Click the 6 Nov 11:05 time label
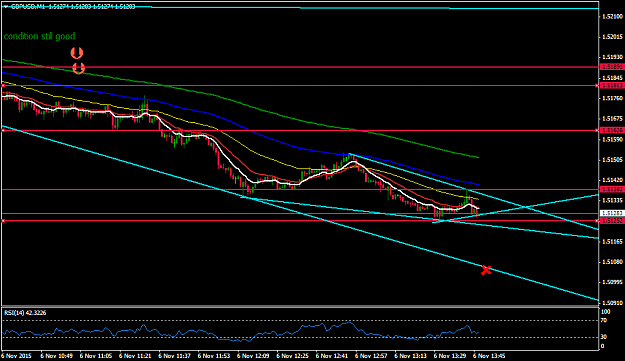 (x=96, y=355)
